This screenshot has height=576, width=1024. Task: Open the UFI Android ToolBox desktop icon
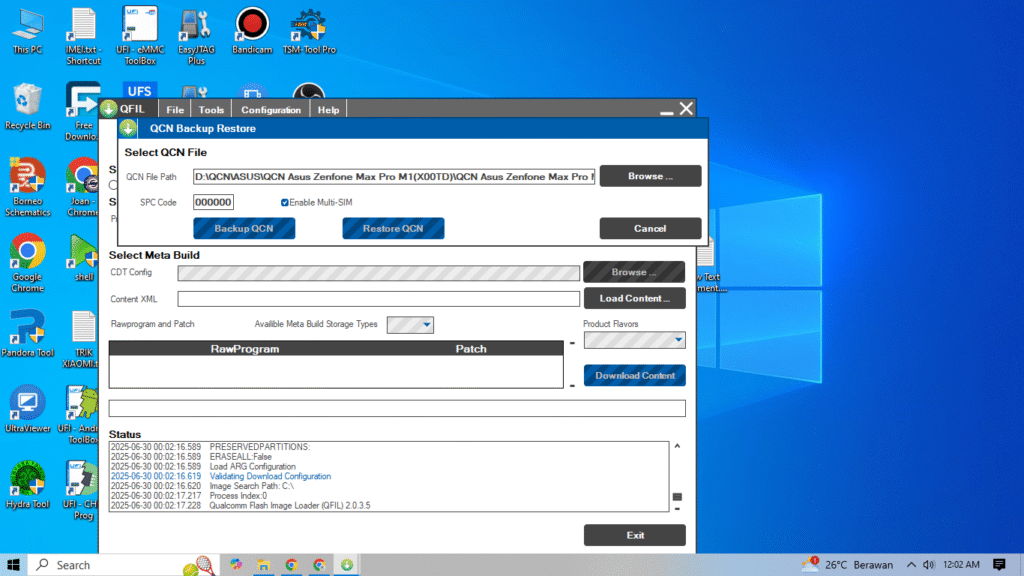click(80, 415)
